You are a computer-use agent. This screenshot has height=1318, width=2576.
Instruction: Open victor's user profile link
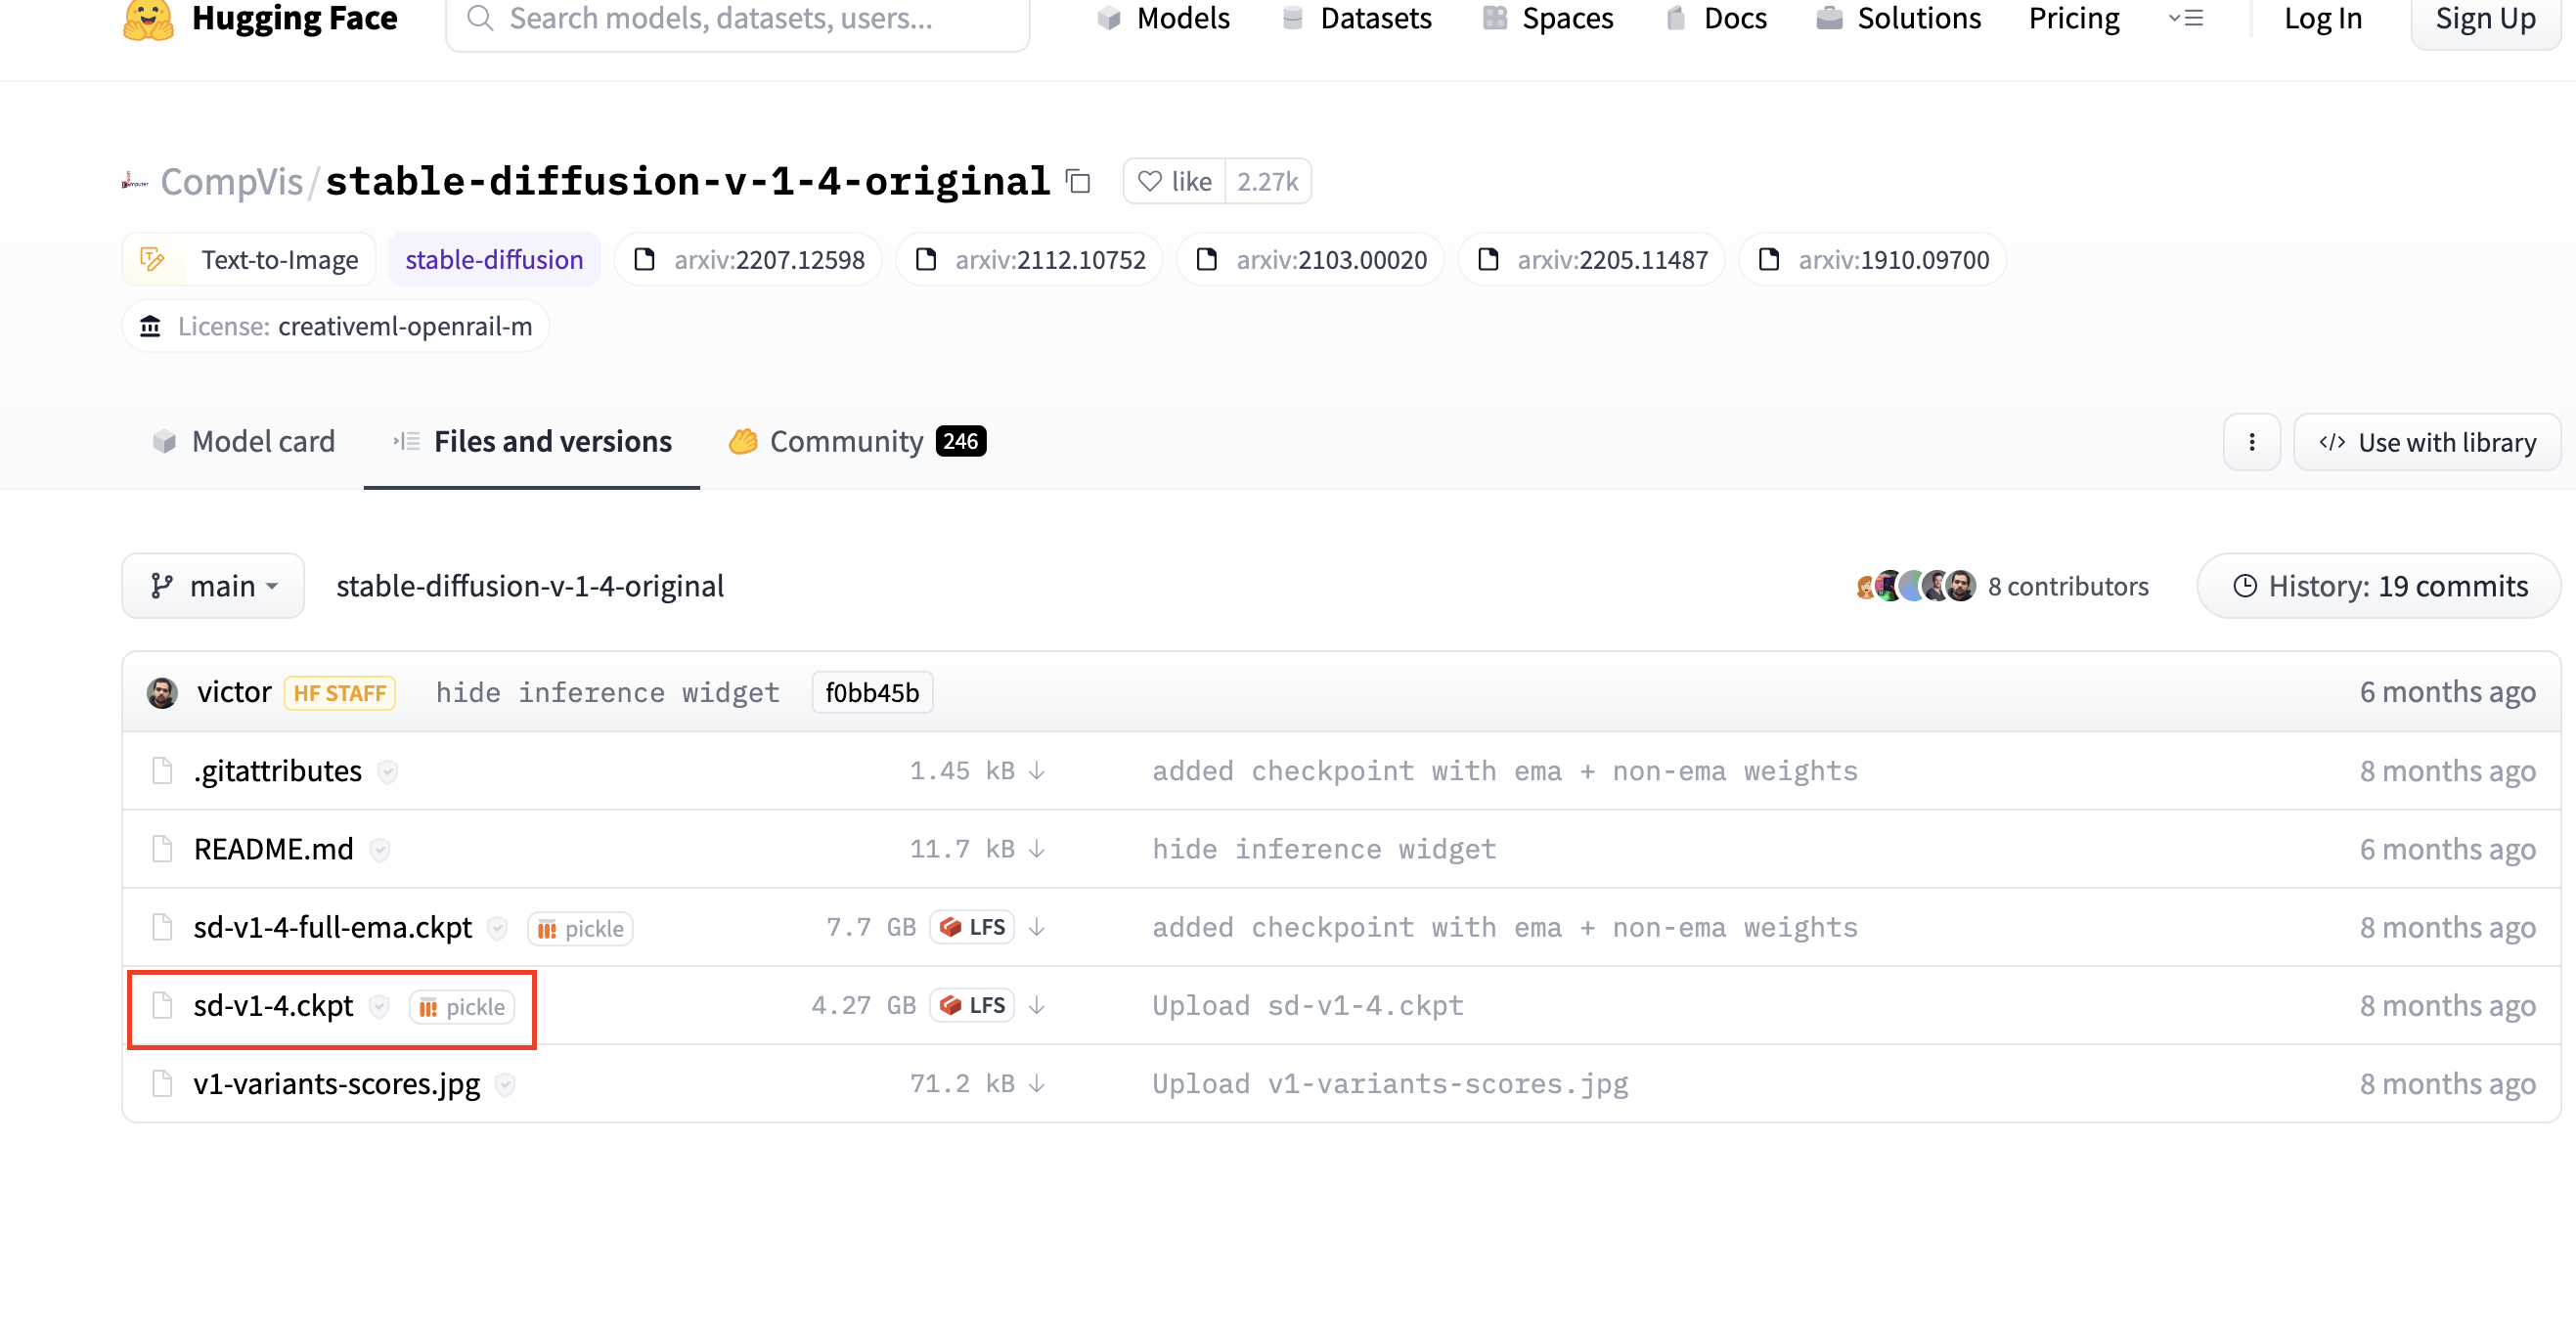(x=234, y=692)
